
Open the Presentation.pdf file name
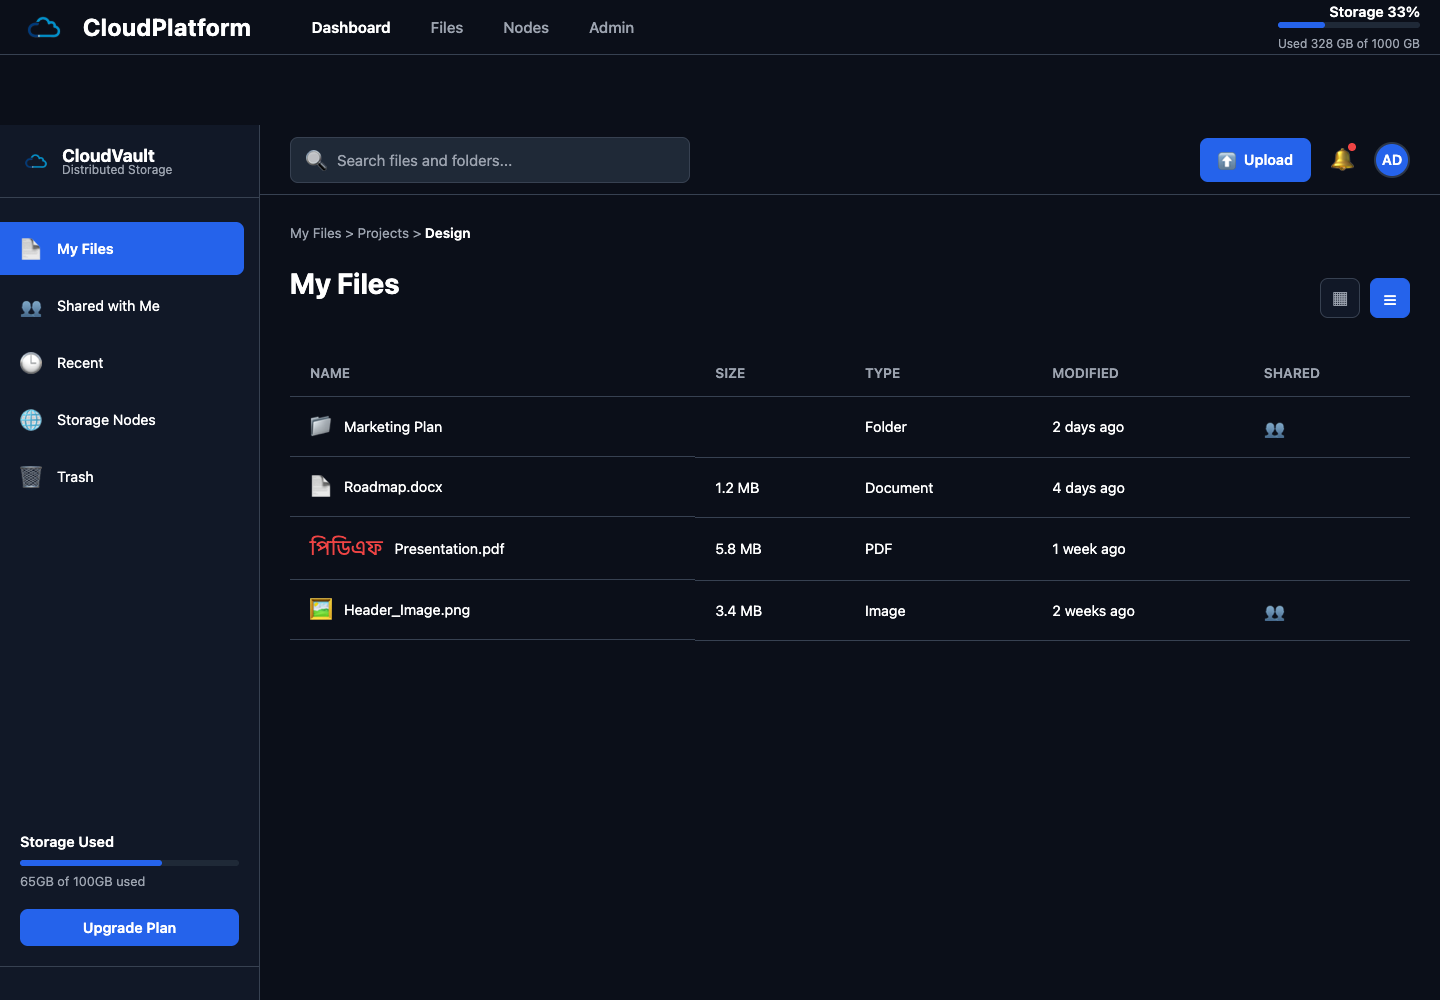pyautogui.click(x=449, y=549)
